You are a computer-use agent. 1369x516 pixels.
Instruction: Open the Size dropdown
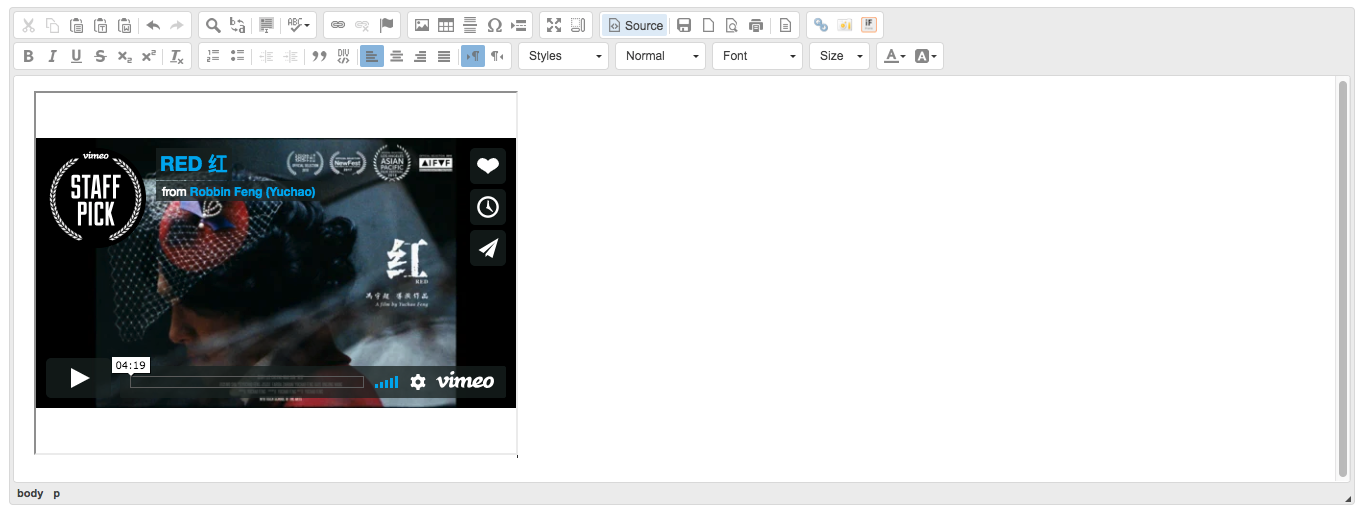point(839,56)
